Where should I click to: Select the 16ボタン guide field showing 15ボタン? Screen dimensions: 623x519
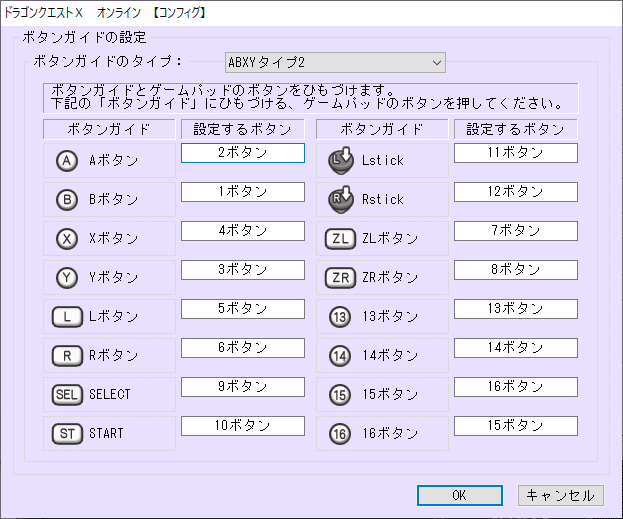(x=516, y=426)
